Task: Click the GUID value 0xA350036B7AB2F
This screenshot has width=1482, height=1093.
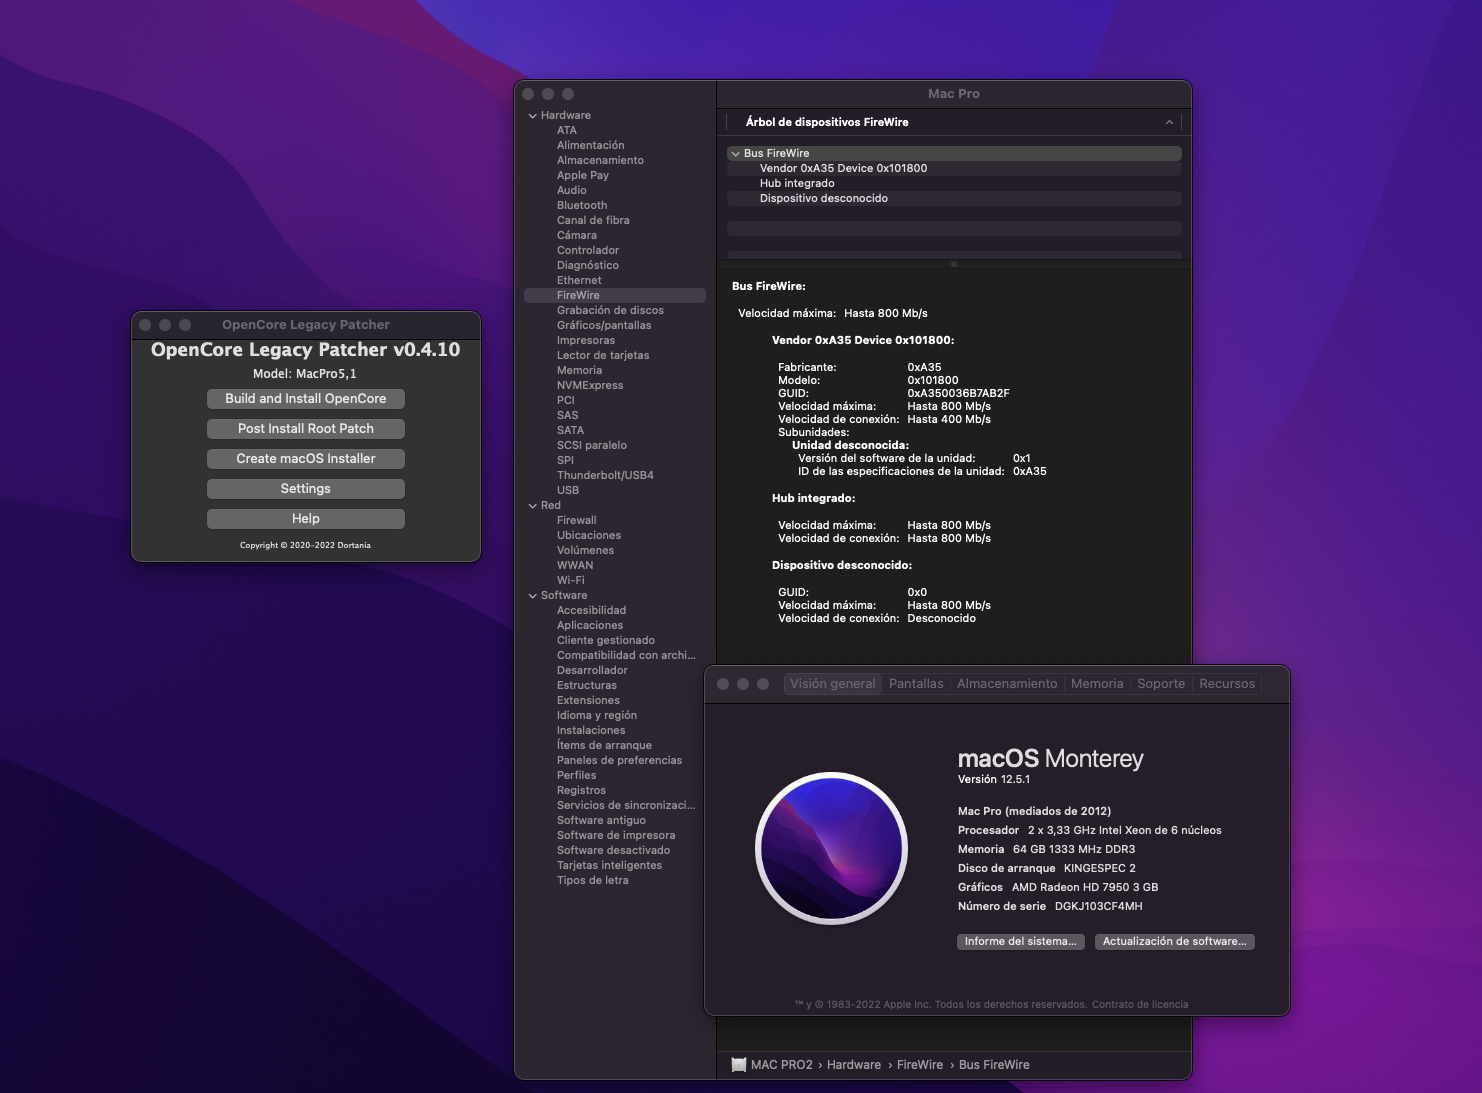Action: (x=958, y=394)
